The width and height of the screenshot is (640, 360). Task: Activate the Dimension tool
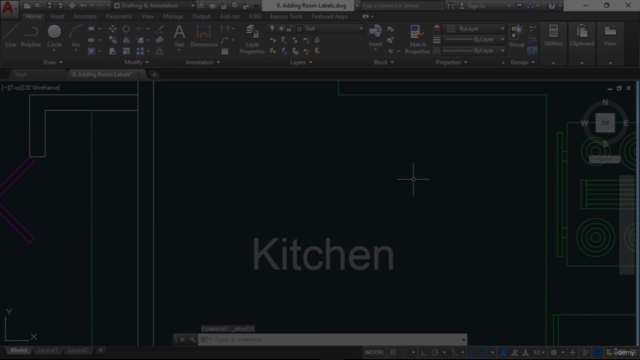click(204, 36)
